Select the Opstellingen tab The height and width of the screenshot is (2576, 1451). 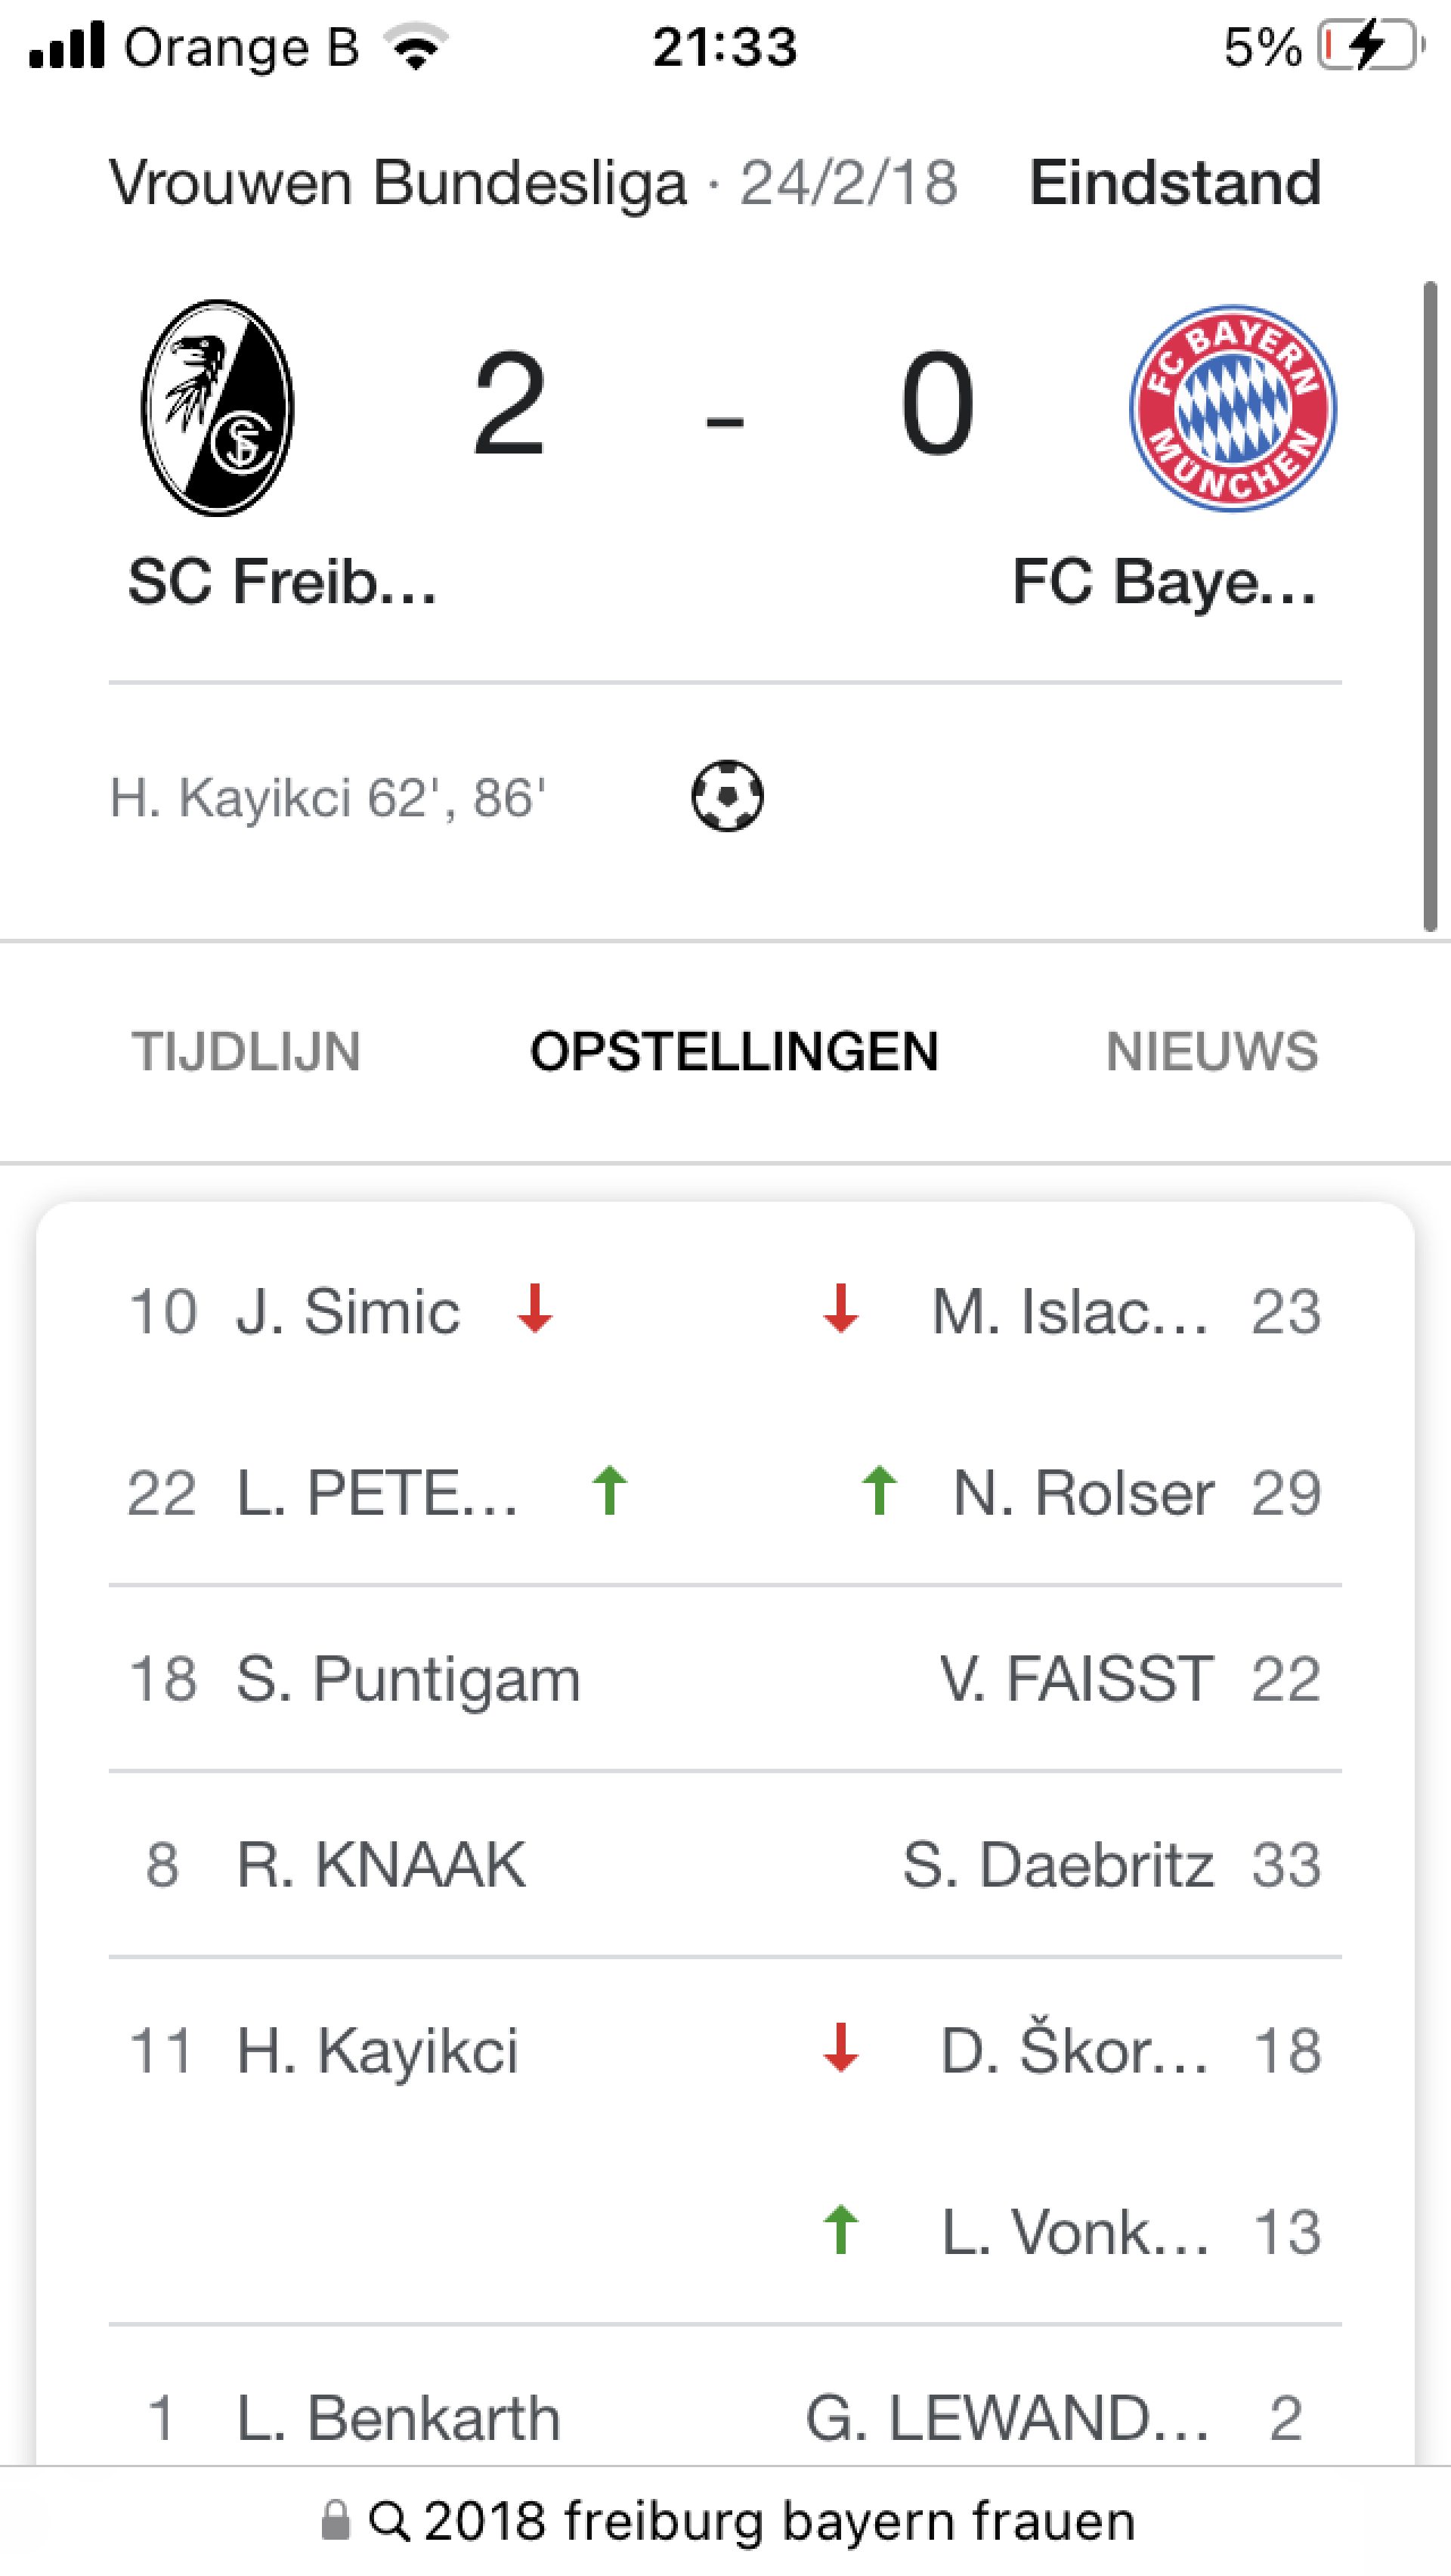pos(734,1052)
